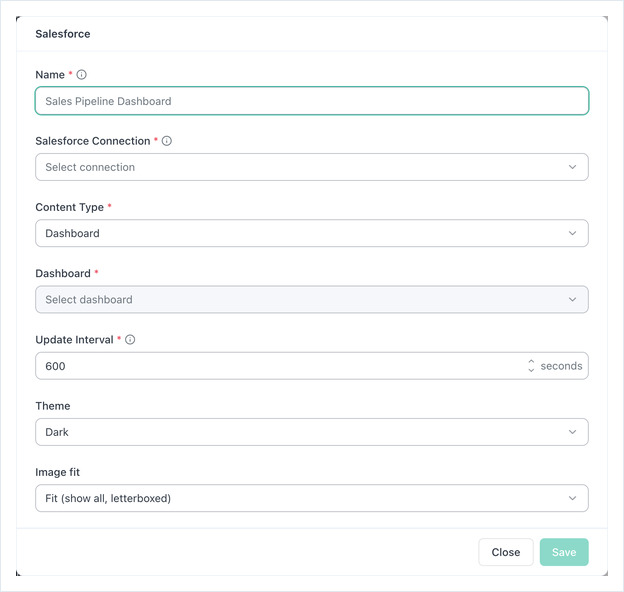Focus the Name input field

point(312,101)
